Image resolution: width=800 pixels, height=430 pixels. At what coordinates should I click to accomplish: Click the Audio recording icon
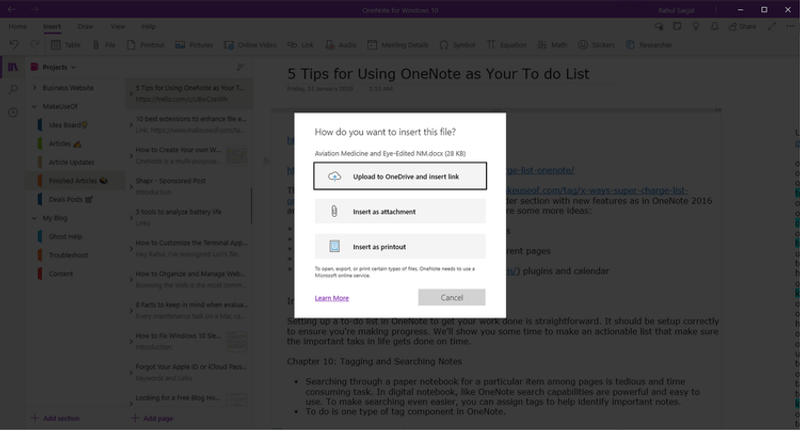[330, 45]
